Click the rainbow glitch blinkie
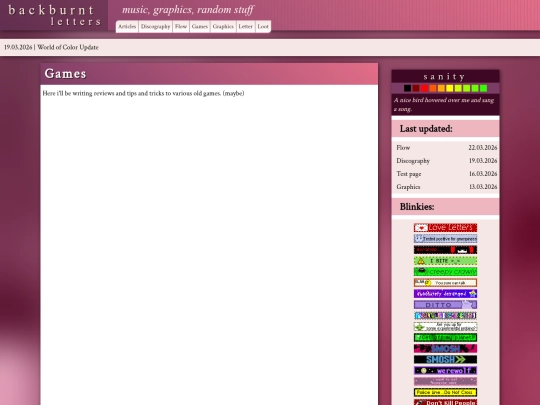The height and width of the screenshot is (405, 540). tap(445, 315)
